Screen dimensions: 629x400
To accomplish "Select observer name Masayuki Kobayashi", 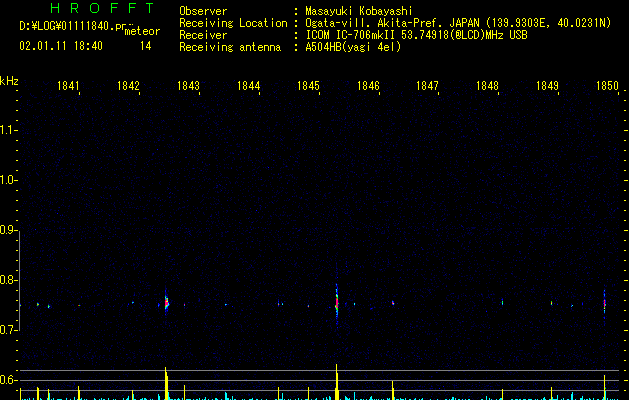I will [x=359, y=11].
